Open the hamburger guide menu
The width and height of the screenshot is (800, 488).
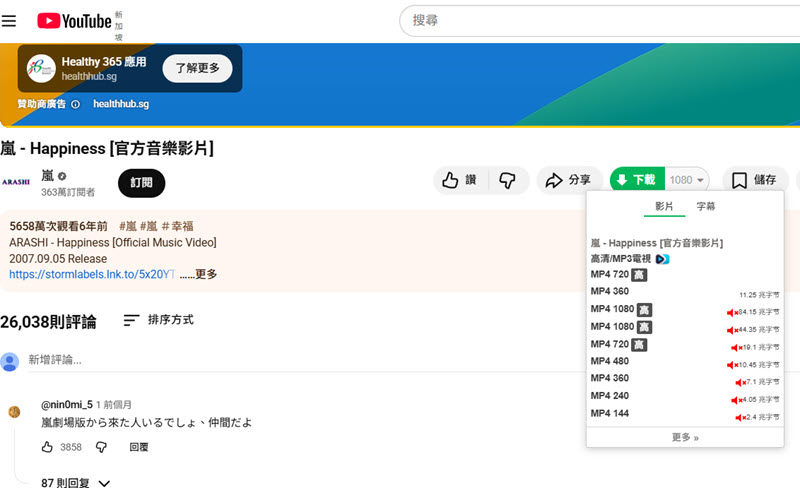click(x=9, y=21)
